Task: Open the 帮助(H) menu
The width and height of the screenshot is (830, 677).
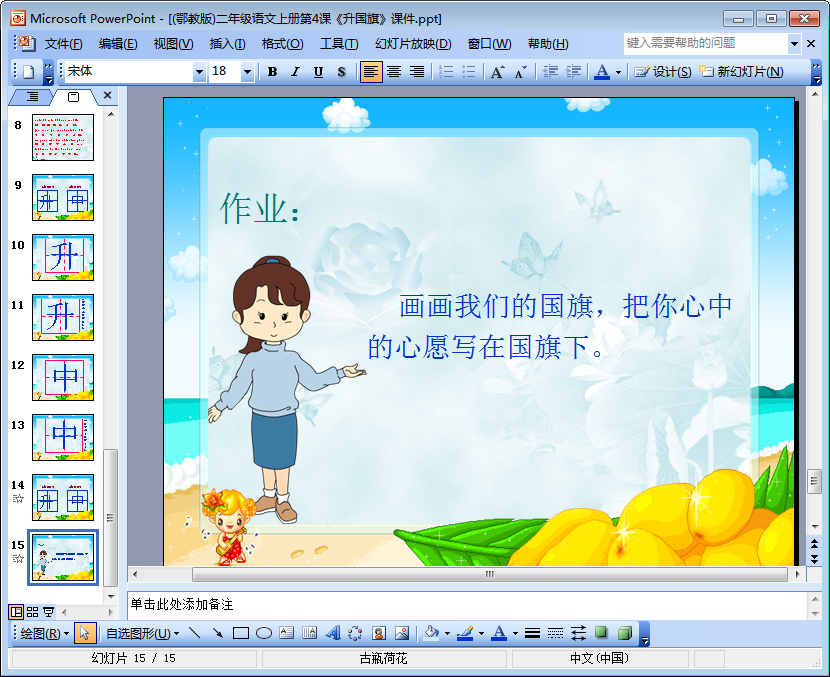Action: pyautogui.click(x=548, y=44)
